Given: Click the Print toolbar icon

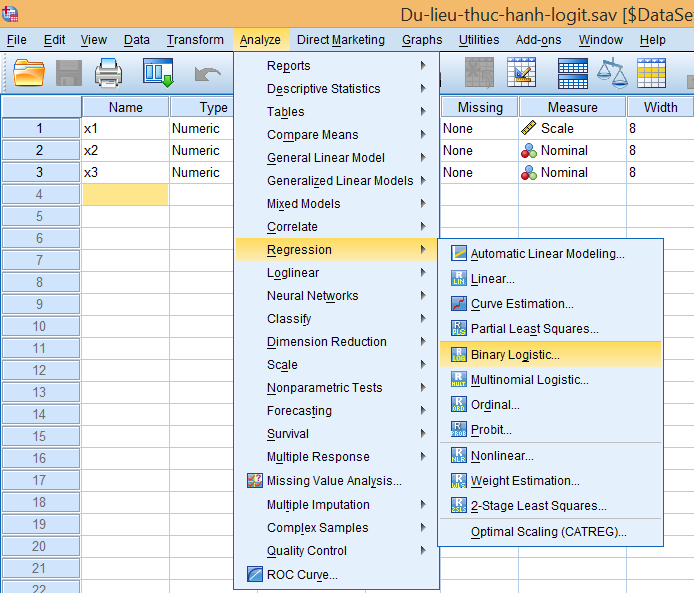Looking at the screenshot, I should coord(108,73).
